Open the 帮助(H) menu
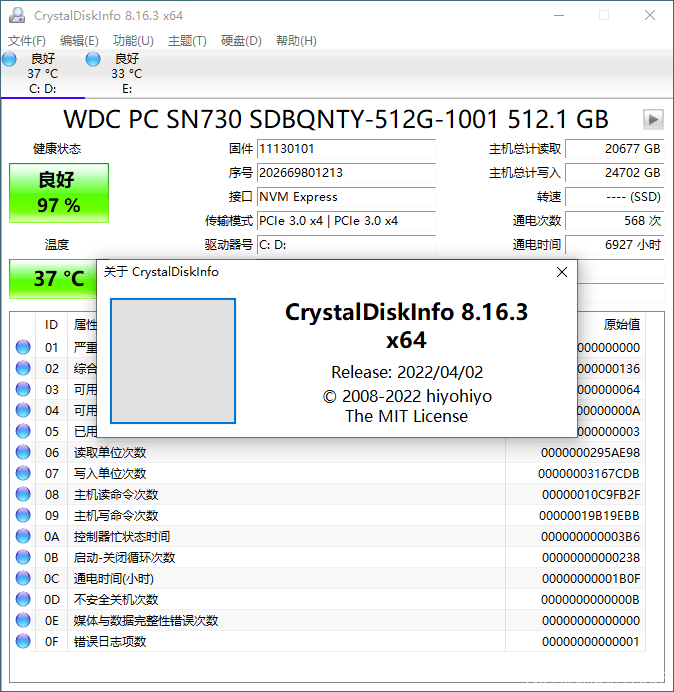This screenshot has width=674, height=692. [295, 41]
